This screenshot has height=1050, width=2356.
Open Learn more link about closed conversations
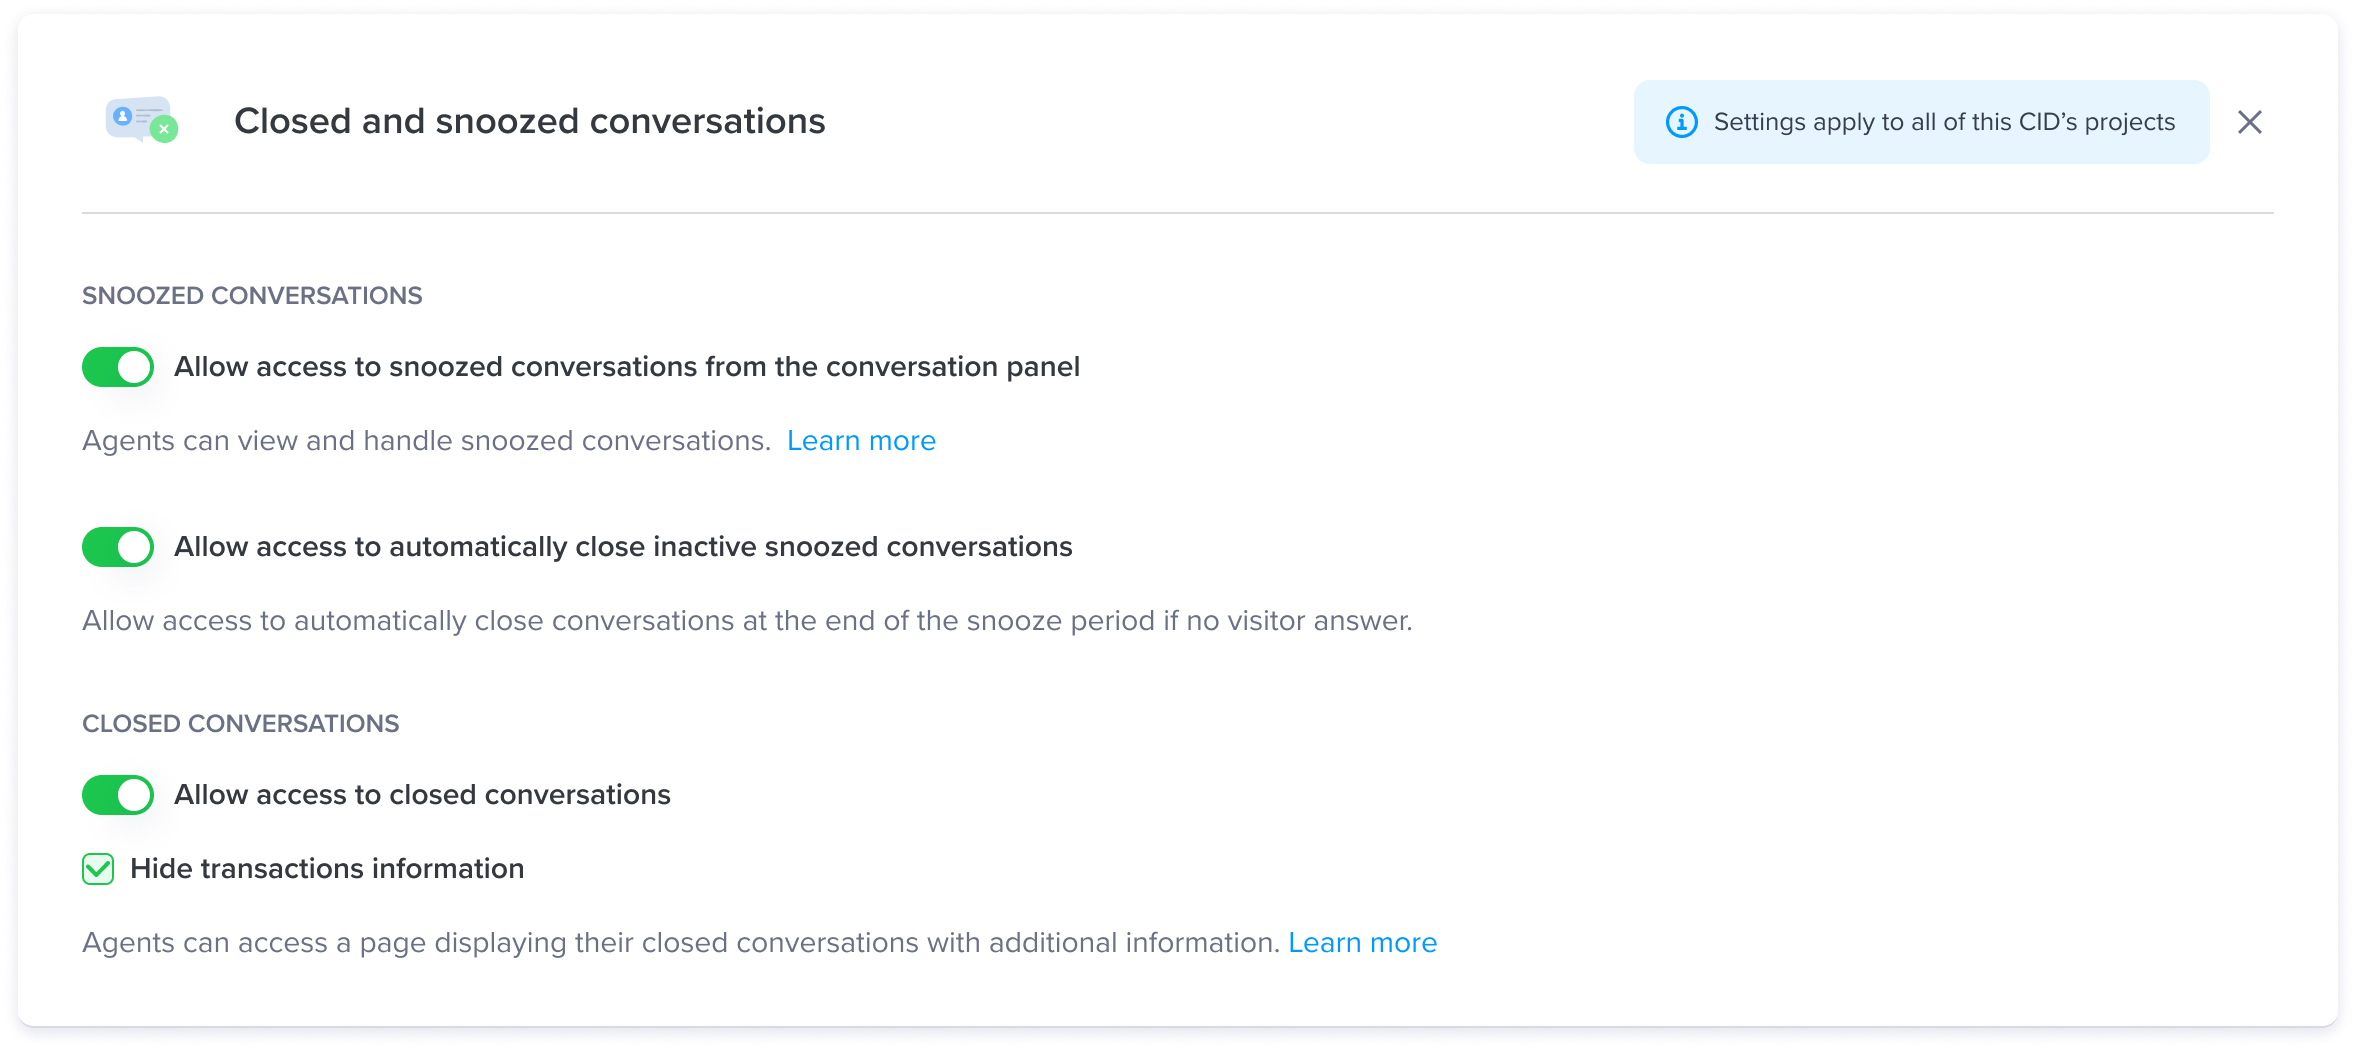[x=1362, y=943]
